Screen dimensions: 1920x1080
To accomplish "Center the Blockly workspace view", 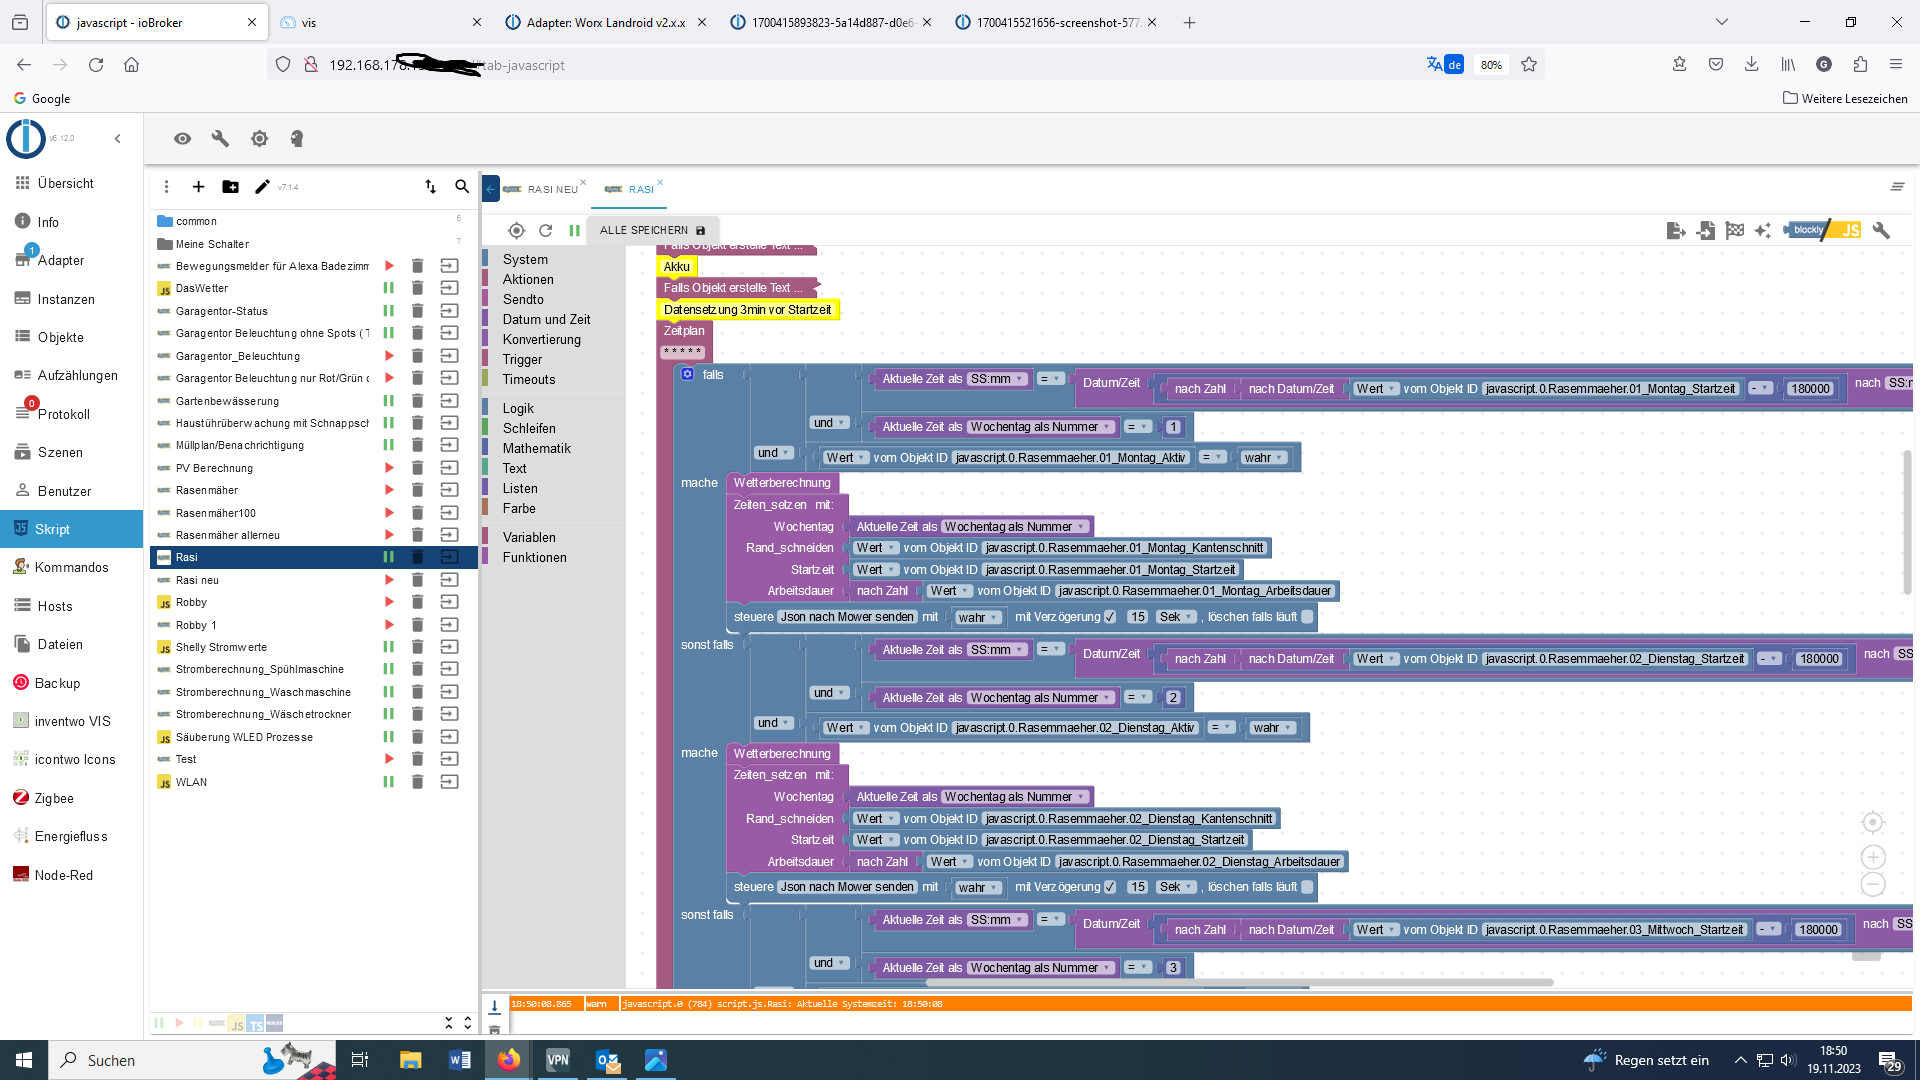I will point(1873,822).
